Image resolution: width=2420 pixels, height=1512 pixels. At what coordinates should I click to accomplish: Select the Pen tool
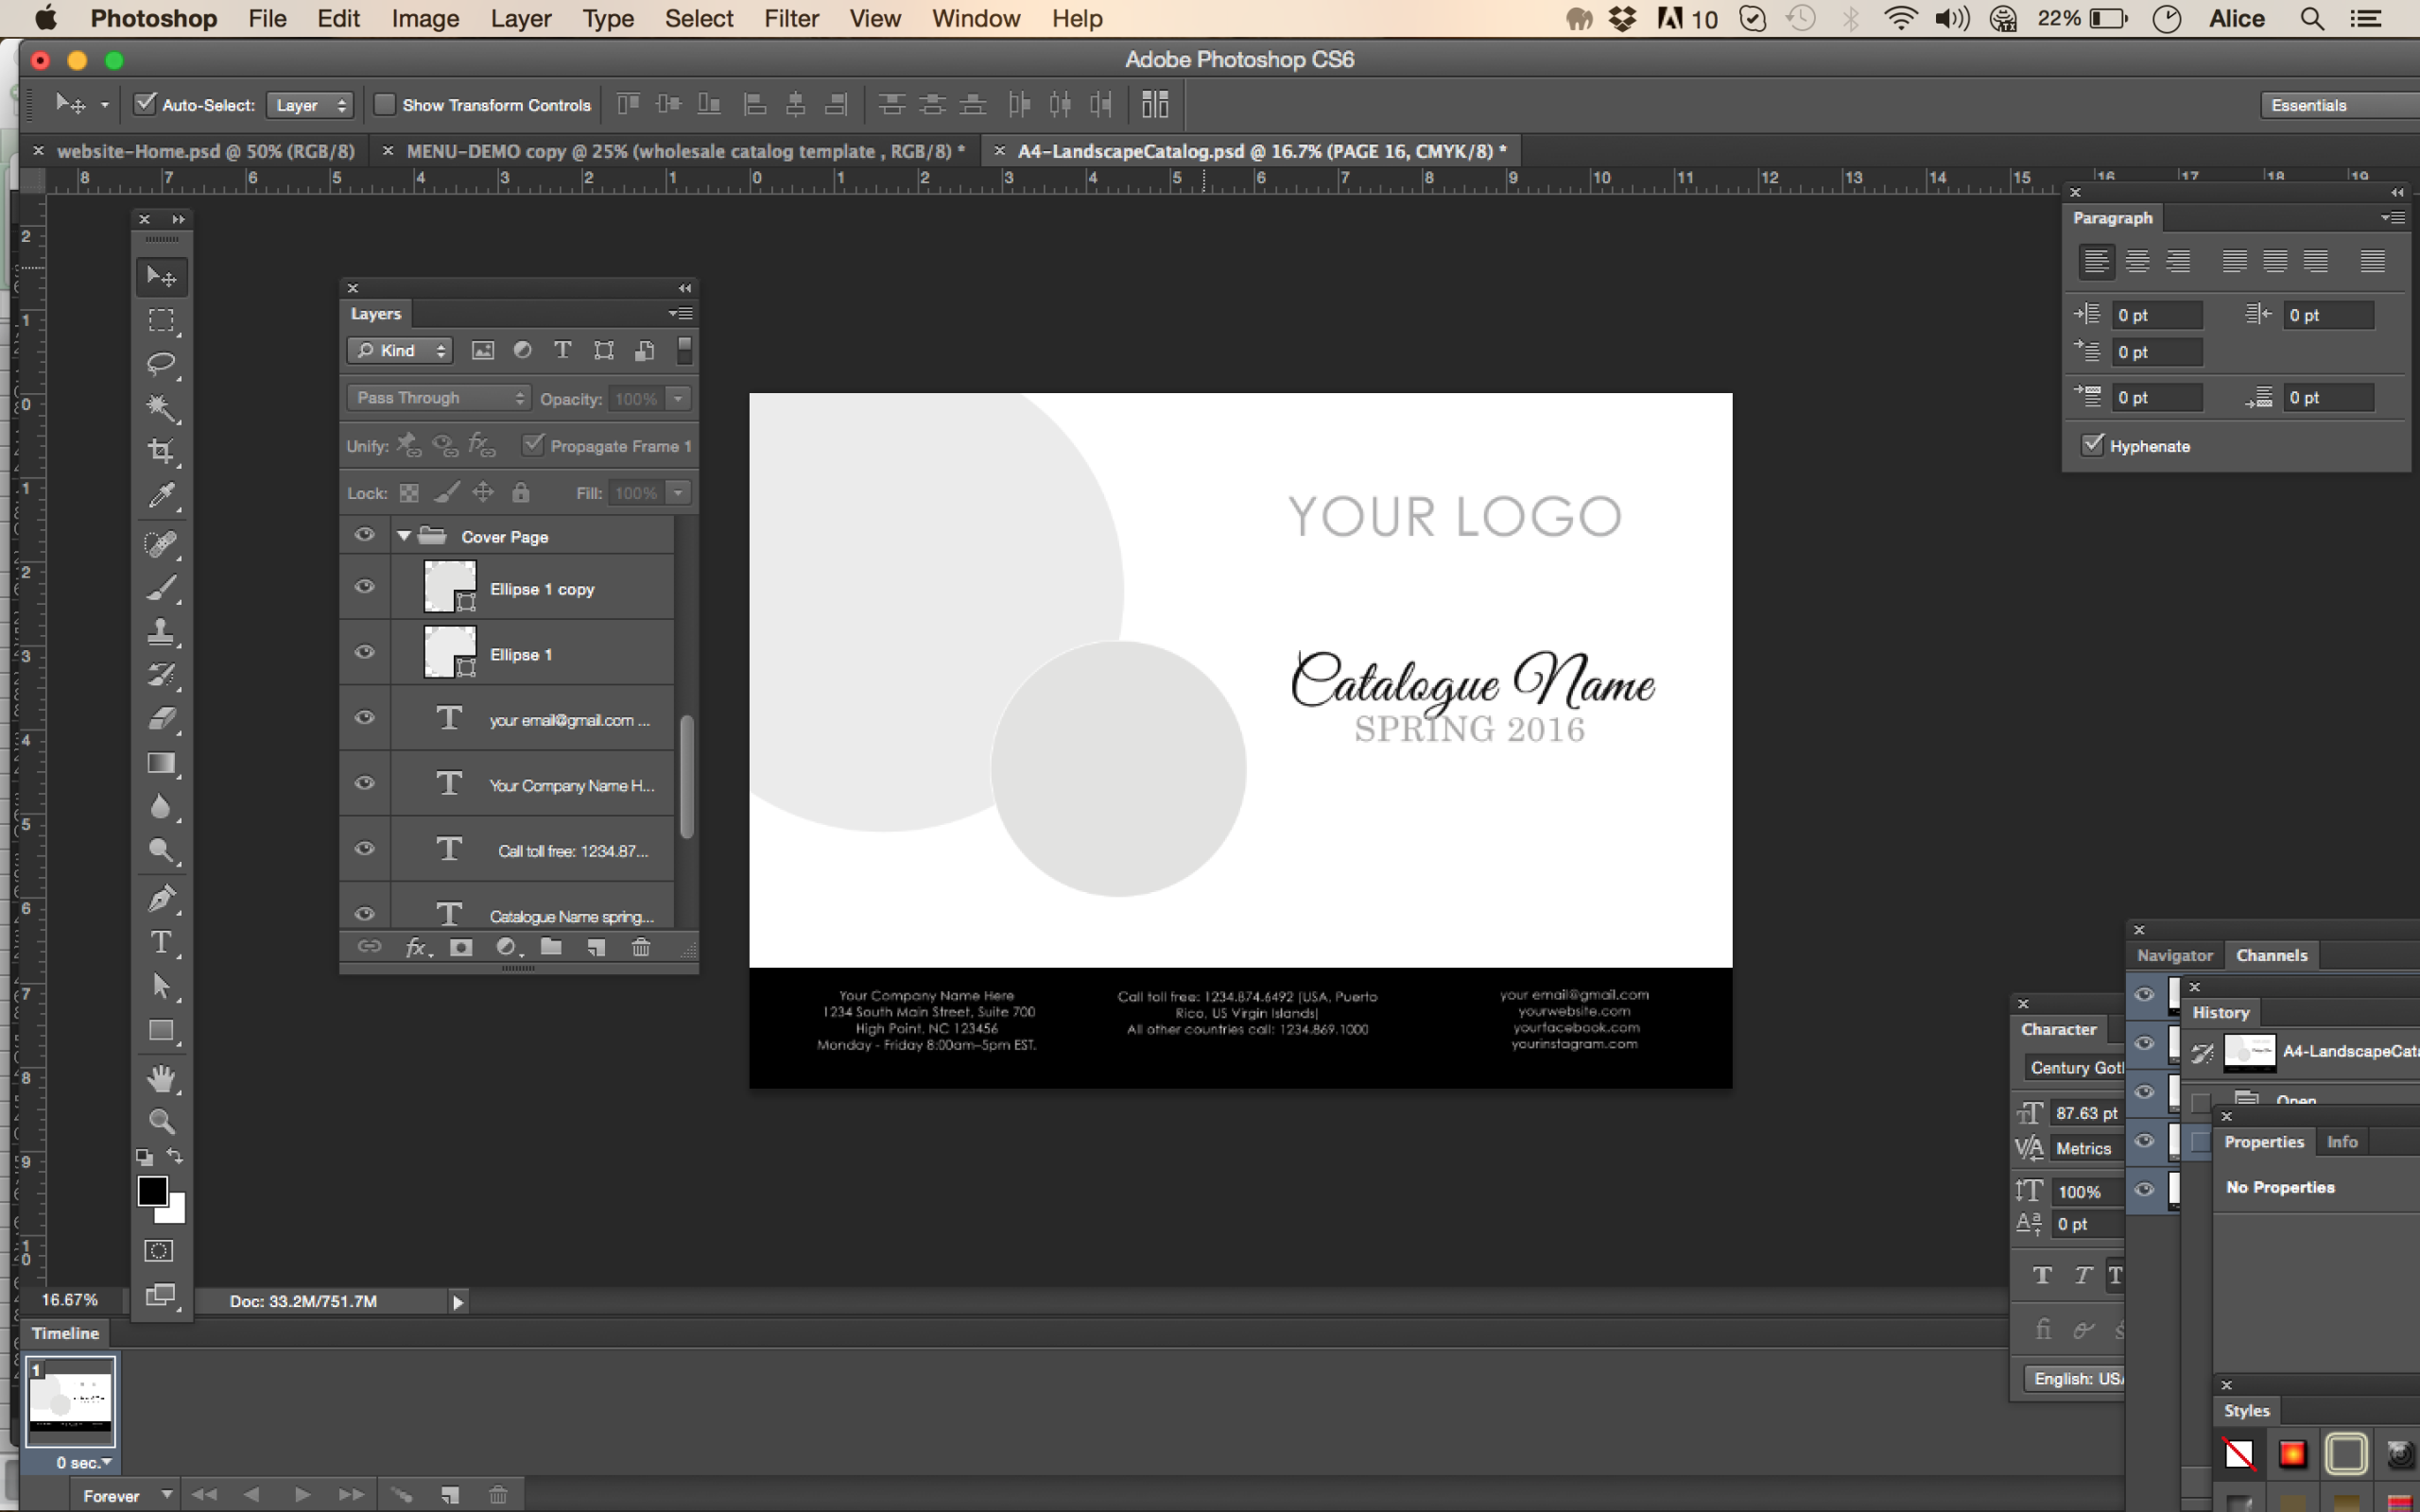click(x=161, y=898)
